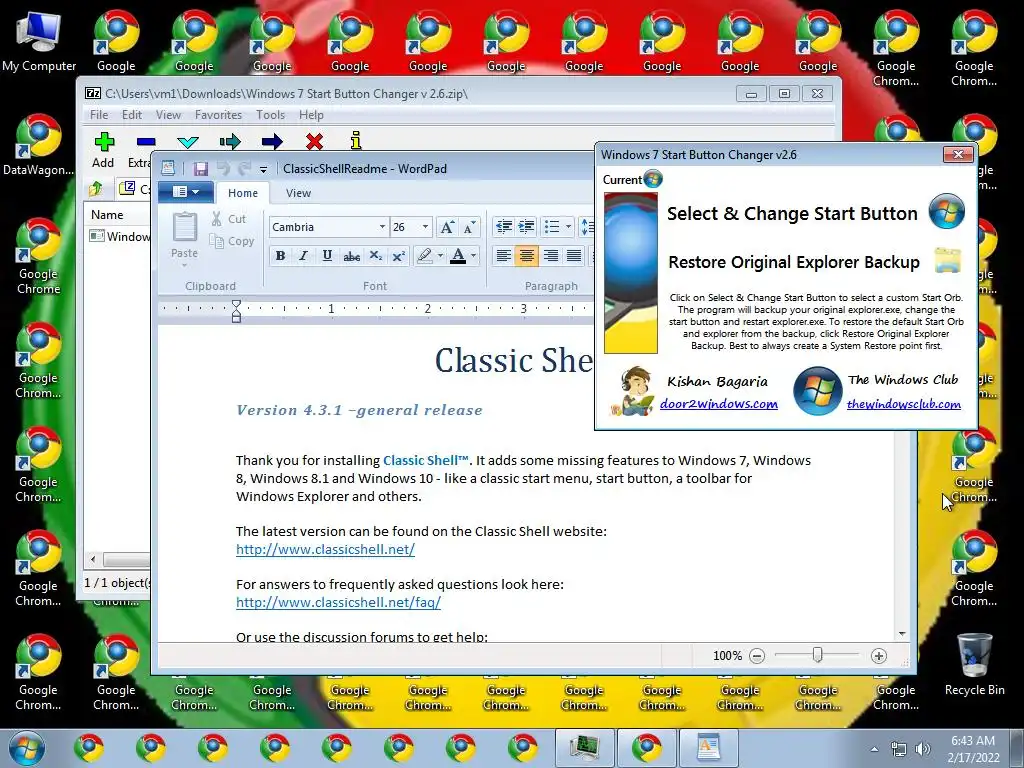The height and width of the screenshot is (768, 1024).
Task: Select the My Computer desktop icon
Action: tap(39, 40)
